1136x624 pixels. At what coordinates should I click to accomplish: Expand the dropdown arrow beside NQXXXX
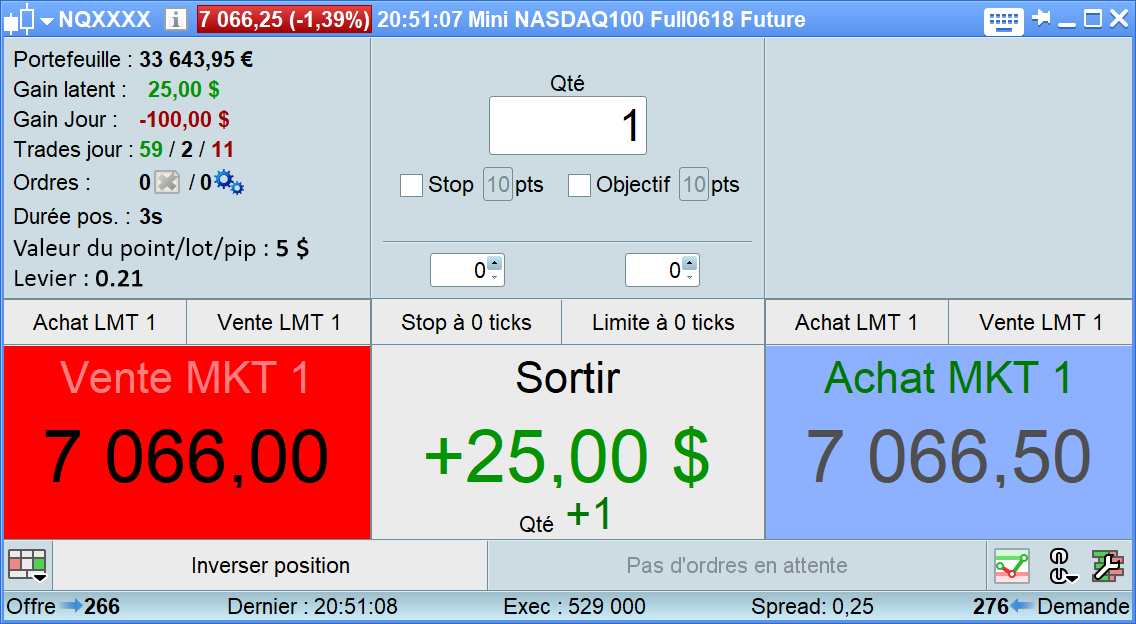[47, 21]
